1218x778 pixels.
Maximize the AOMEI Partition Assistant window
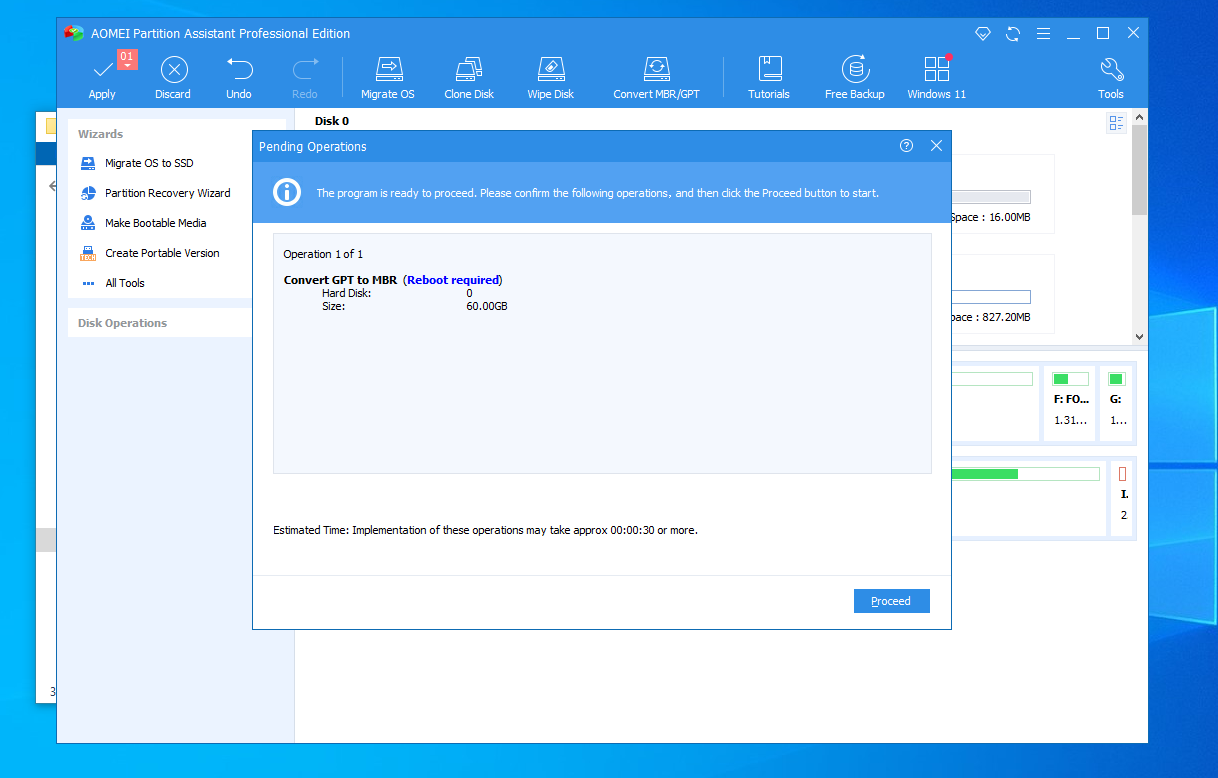[1103, 34]
